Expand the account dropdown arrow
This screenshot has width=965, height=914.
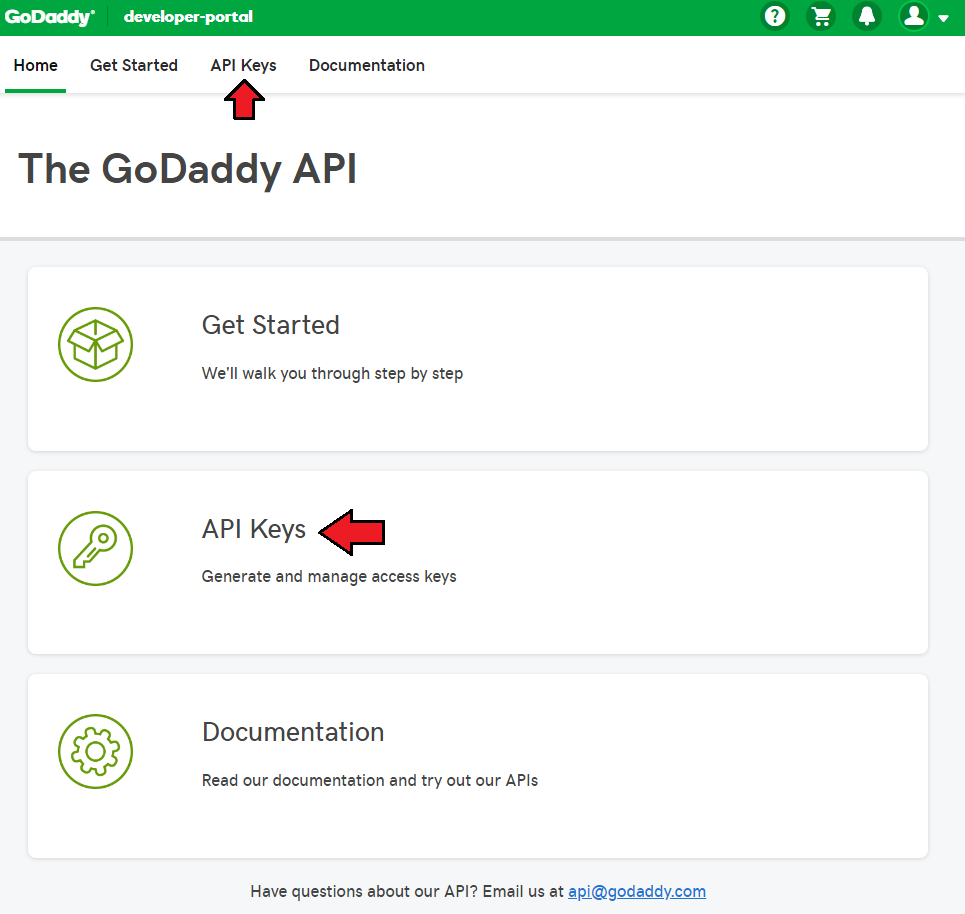[943, 18]
